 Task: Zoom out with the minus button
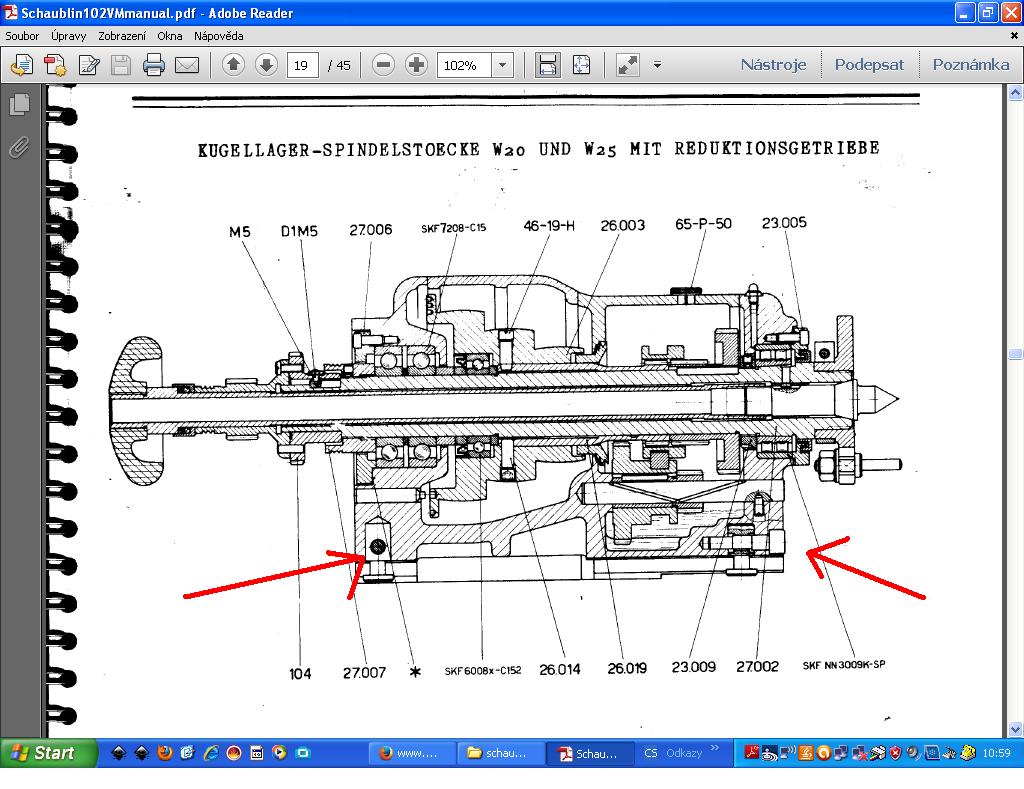click(383, 65)
